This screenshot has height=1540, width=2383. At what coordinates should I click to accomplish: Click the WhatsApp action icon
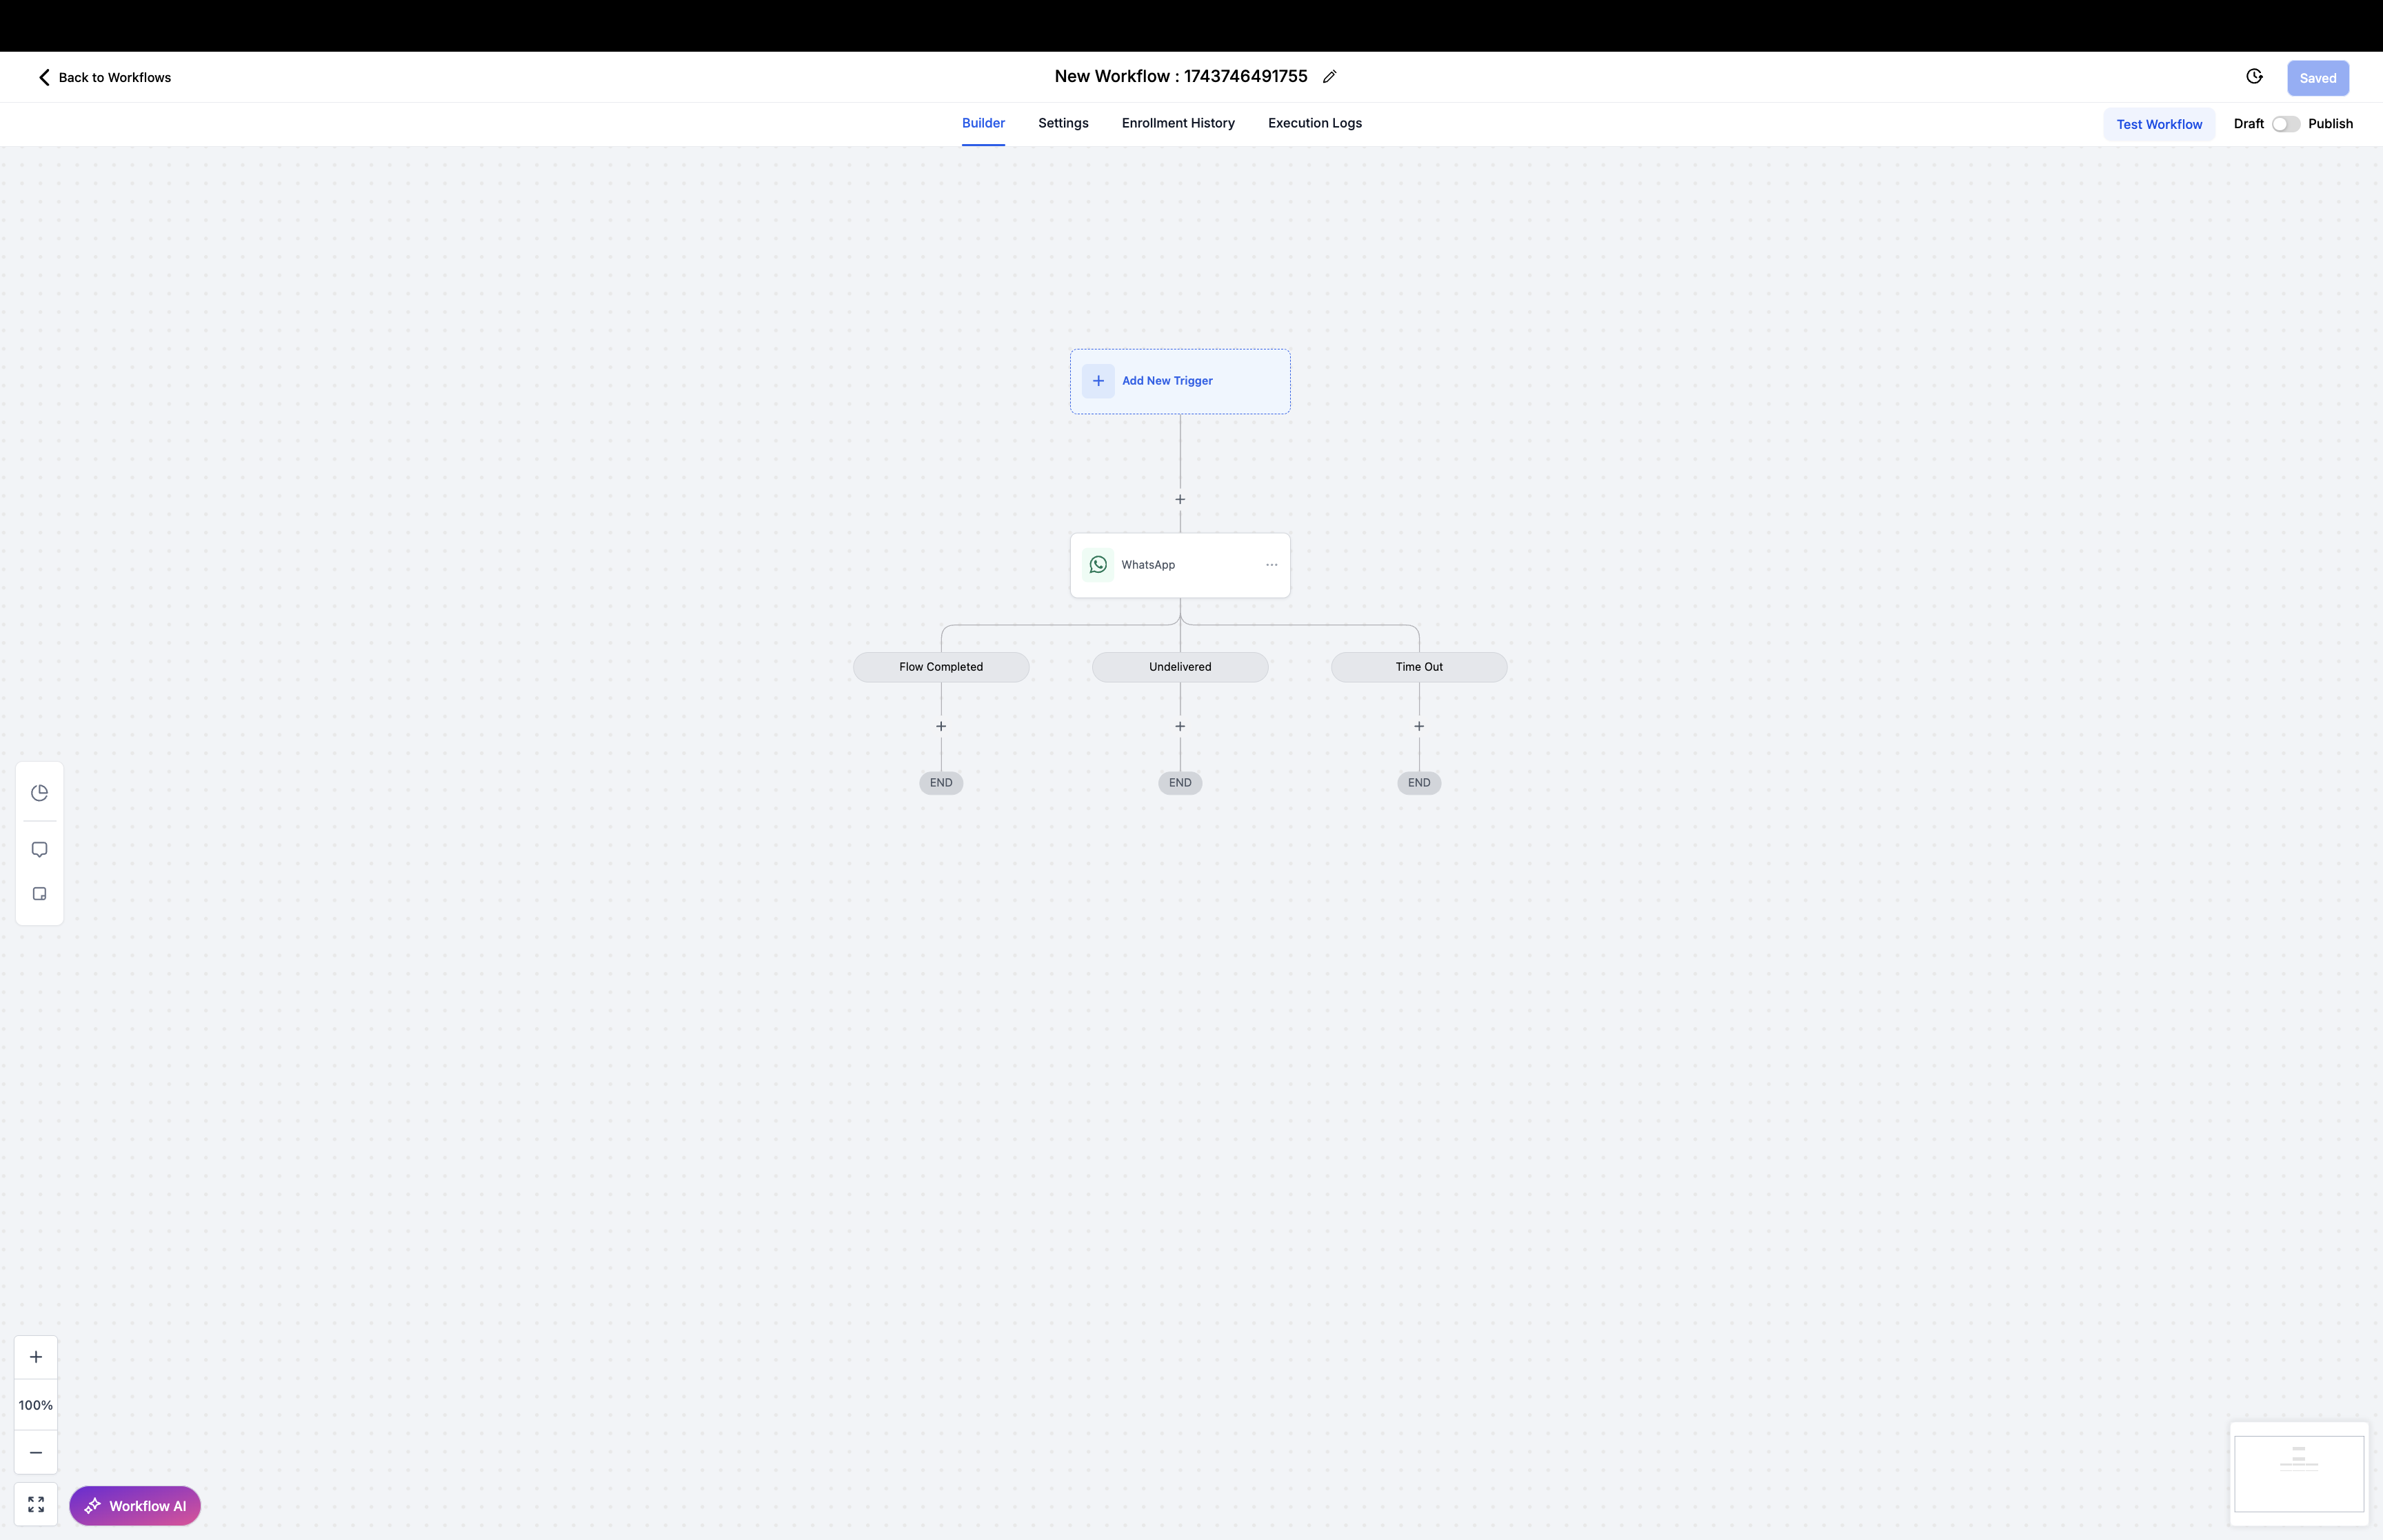(x=1098, y=565)
